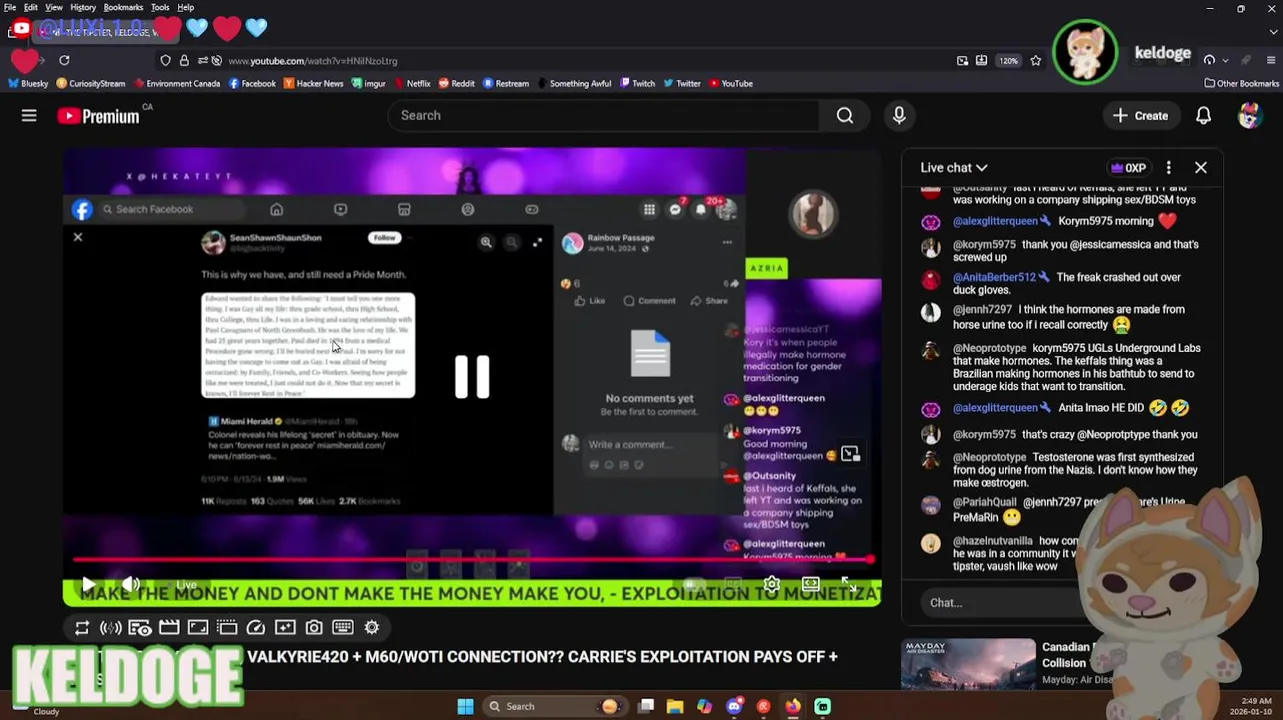Open the YouTube guide hamburger menu
This screenshot has height=720, width=1283.
29,116
